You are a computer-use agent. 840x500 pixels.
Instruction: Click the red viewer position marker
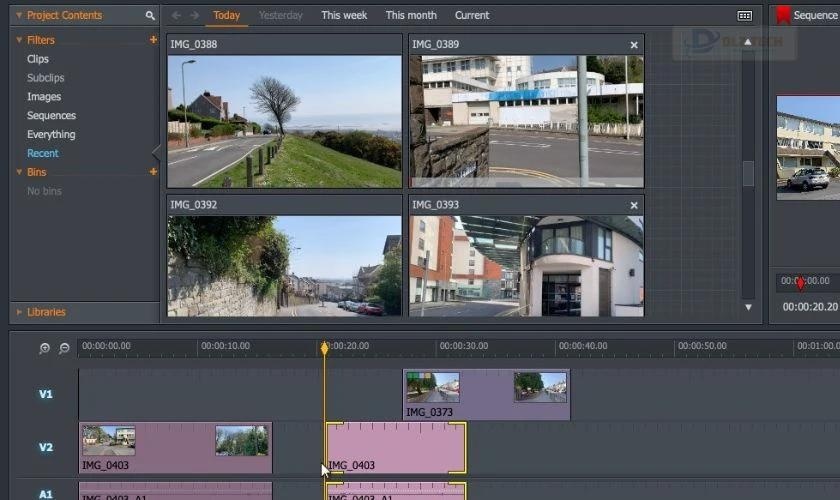point(800,282)
